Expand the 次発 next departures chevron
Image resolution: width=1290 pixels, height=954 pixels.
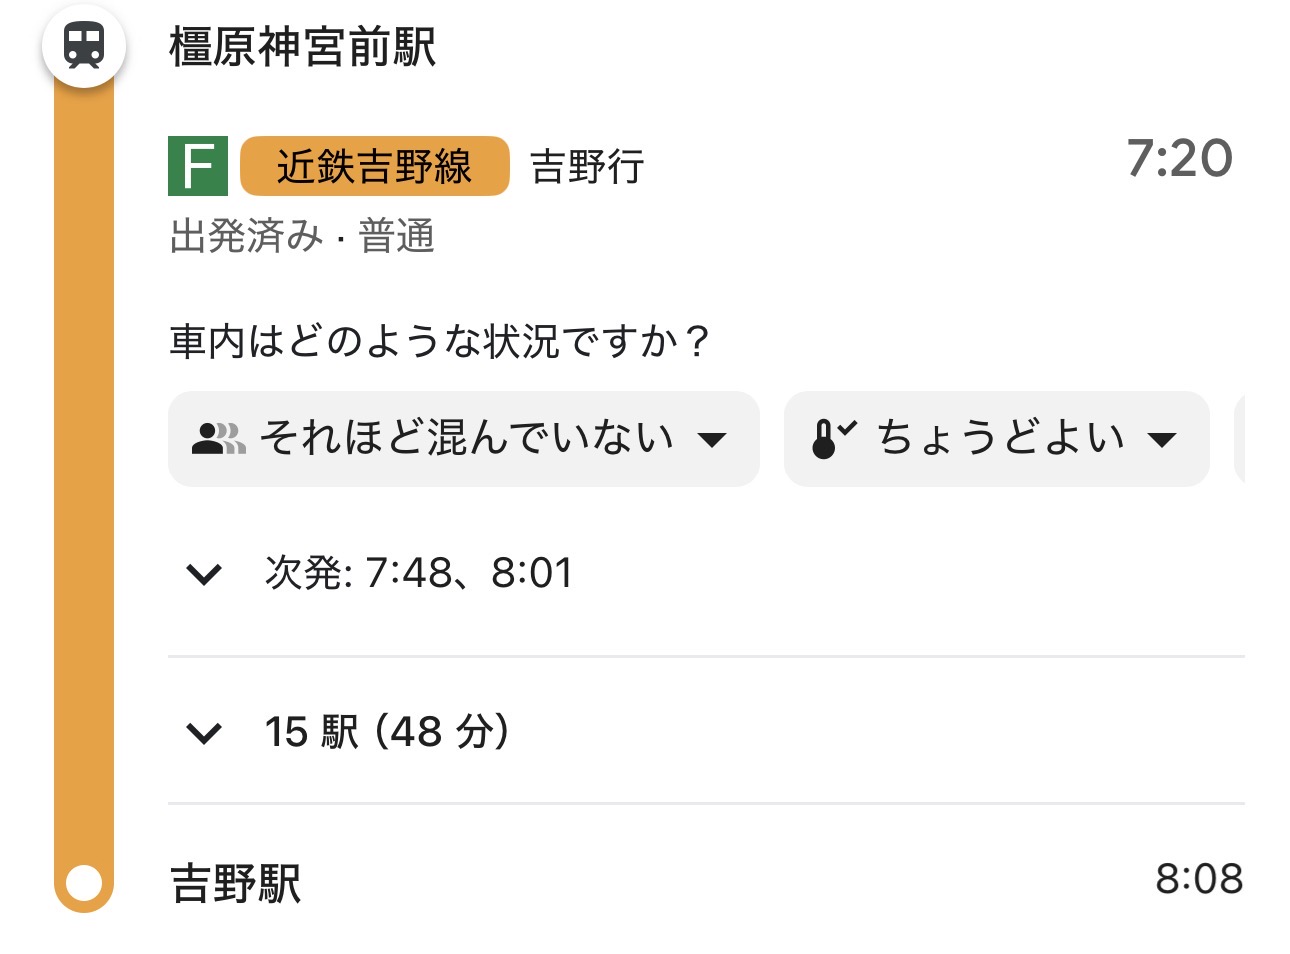pos(204,574)
